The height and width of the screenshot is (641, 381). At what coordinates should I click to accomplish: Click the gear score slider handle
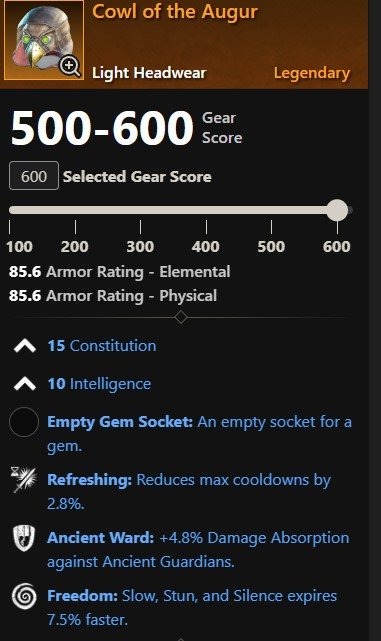point(337,210)
